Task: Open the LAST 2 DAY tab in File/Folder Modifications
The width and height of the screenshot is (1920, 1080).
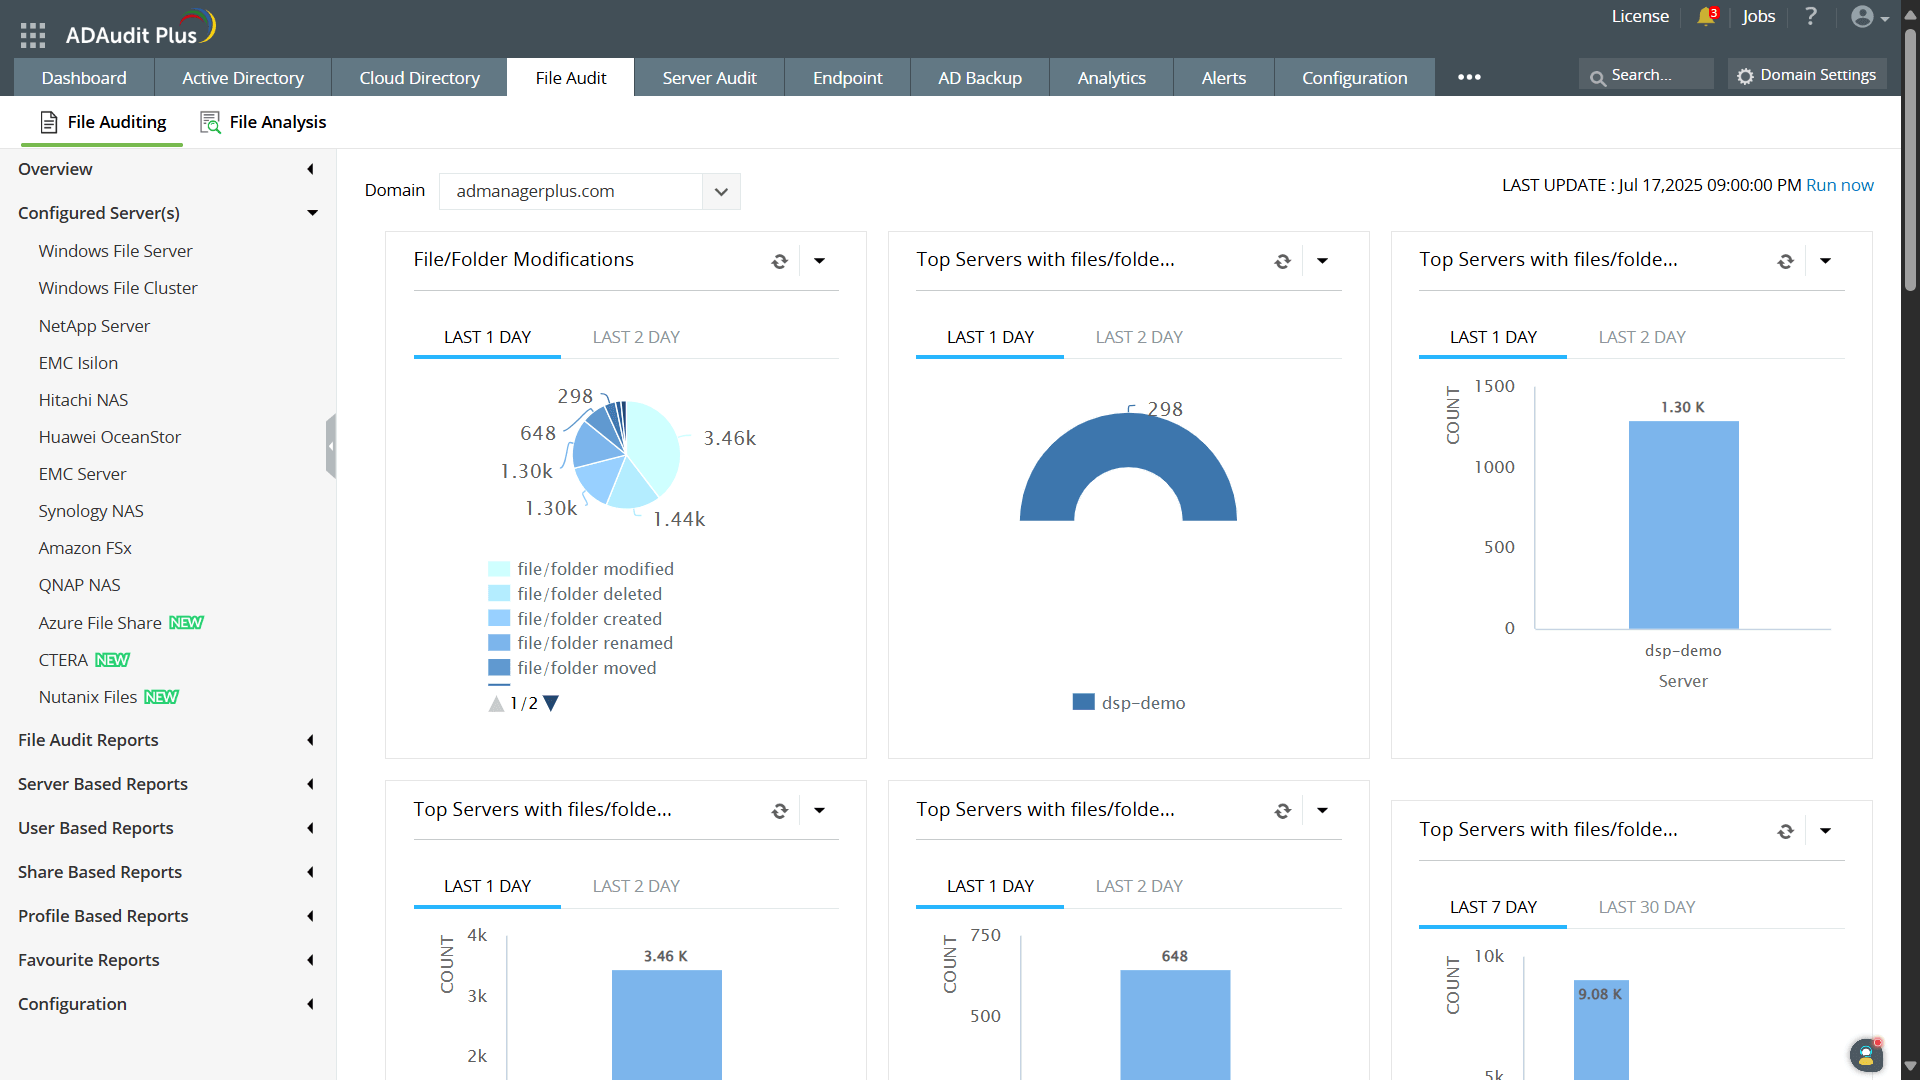Action: click(x=636, y=337)
